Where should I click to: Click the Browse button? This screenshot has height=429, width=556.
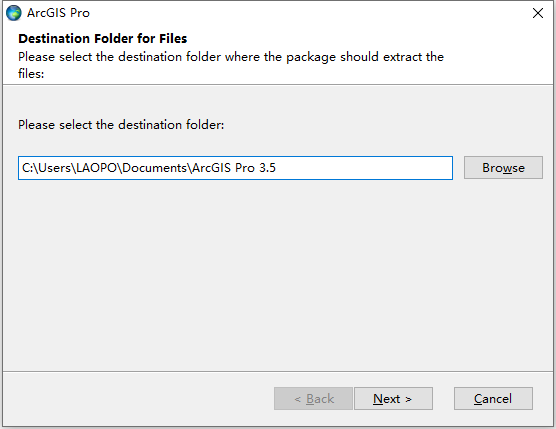503,167
